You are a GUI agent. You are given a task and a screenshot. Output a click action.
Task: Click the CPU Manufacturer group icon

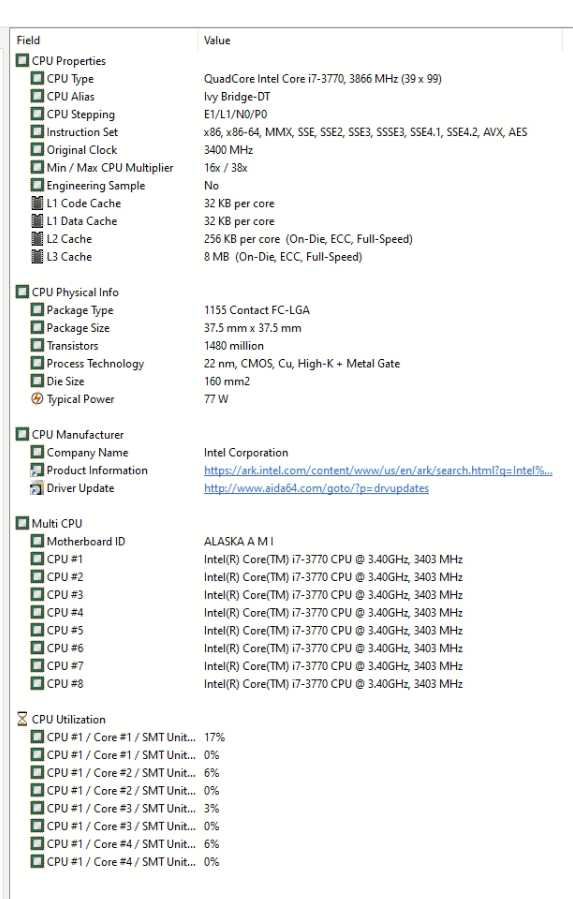pyautogui.click(x=22, y=434)
